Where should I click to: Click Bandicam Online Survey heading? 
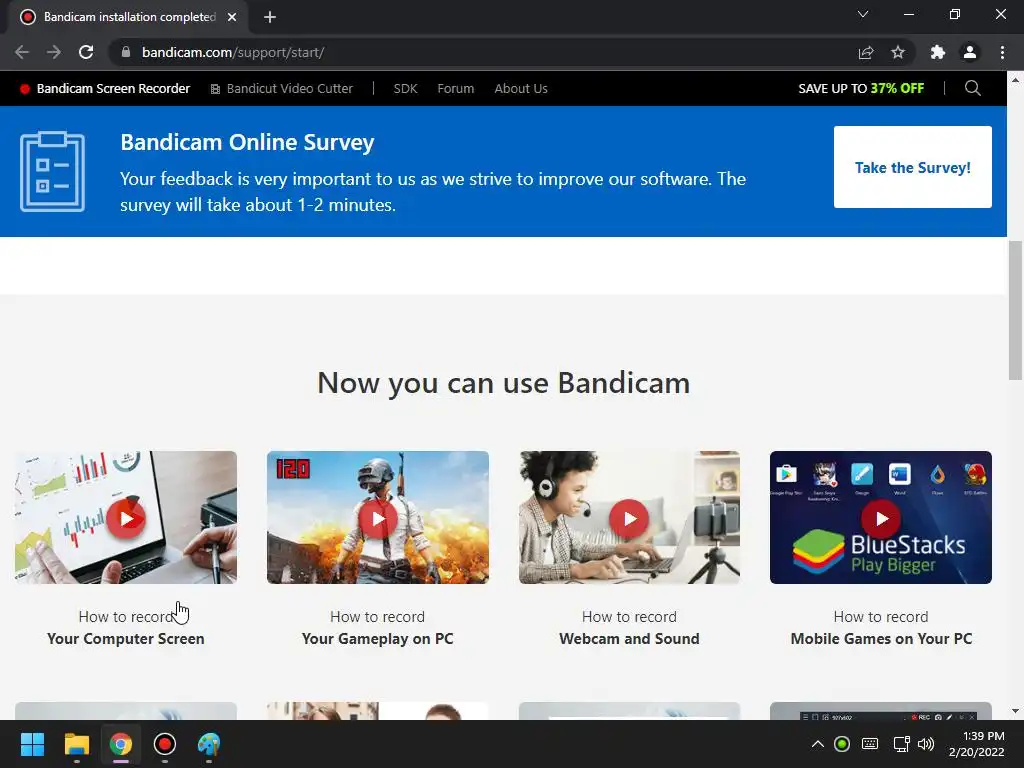247,142
